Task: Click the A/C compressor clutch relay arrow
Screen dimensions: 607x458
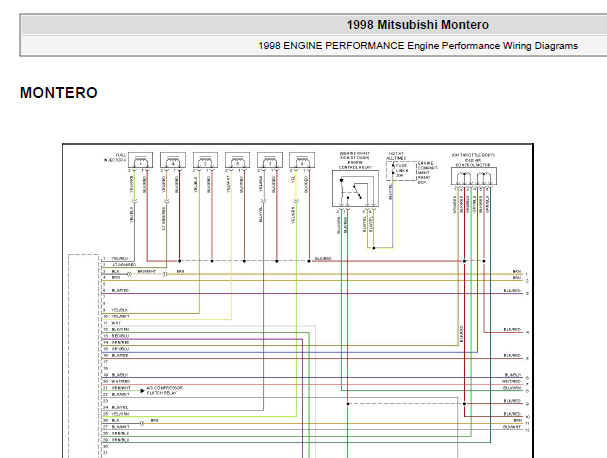Action: click(142, 391)
